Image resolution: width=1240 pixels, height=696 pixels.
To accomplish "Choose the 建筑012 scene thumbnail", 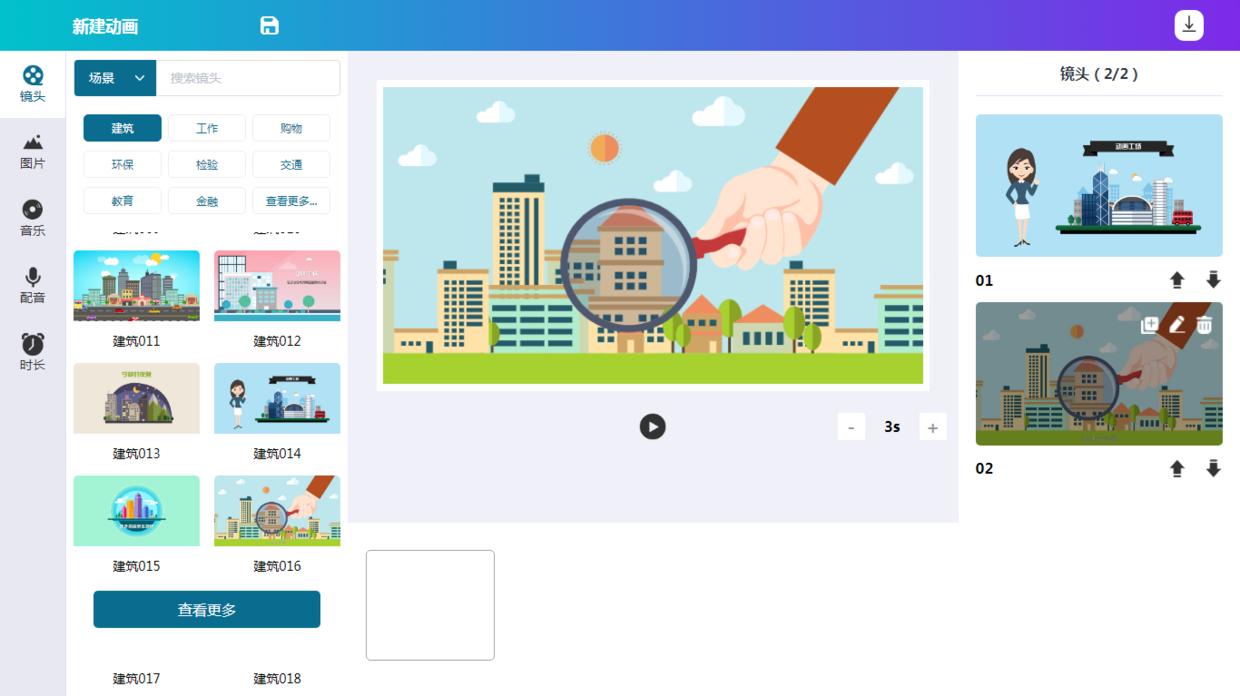I will (277, 286).
